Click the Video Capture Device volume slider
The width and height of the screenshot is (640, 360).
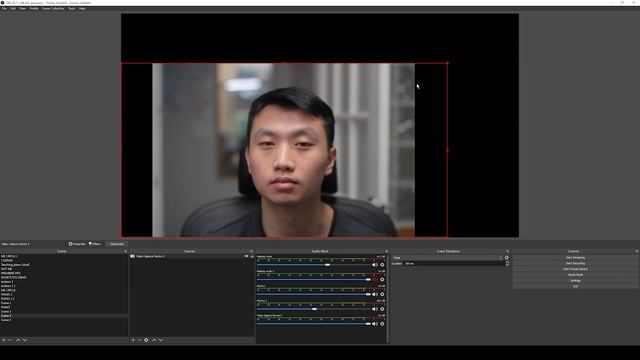313,324
